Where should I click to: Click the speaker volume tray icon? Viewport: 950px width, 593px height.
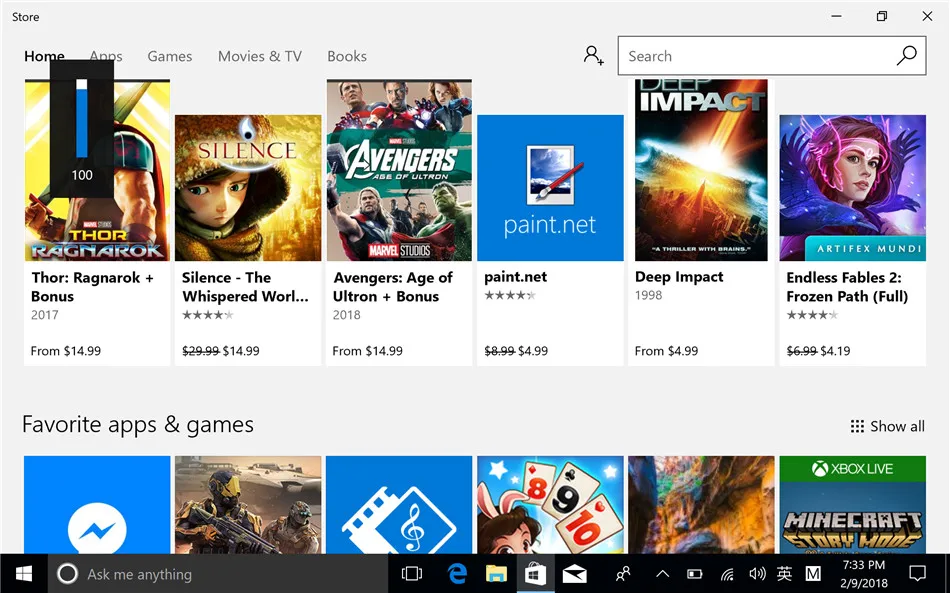tap(757, 574)
